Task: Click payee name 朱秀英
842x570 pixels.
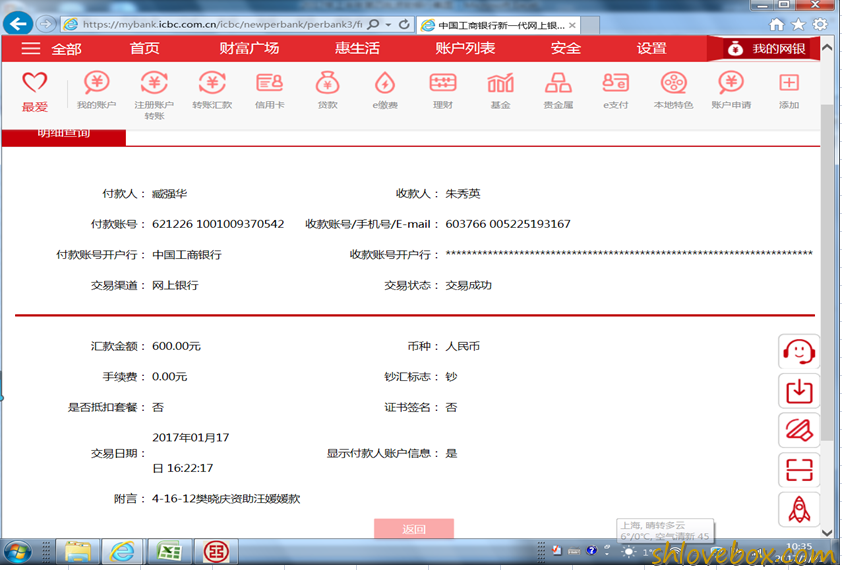Action: [462, 194]
